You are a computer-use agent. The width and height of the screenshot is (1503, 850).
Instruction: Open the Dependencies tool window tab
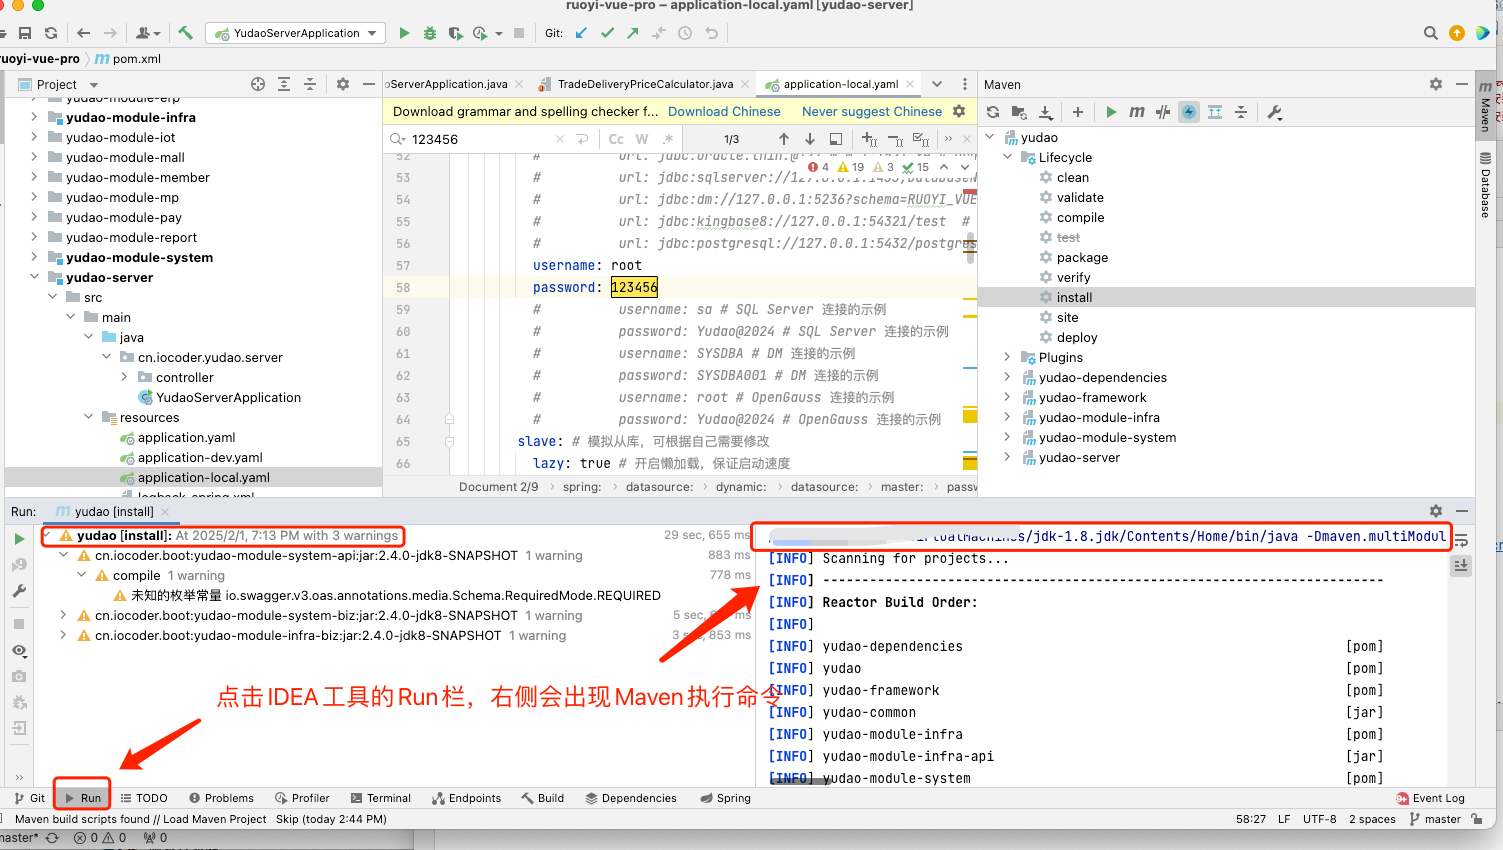click(x=631, y=798)
